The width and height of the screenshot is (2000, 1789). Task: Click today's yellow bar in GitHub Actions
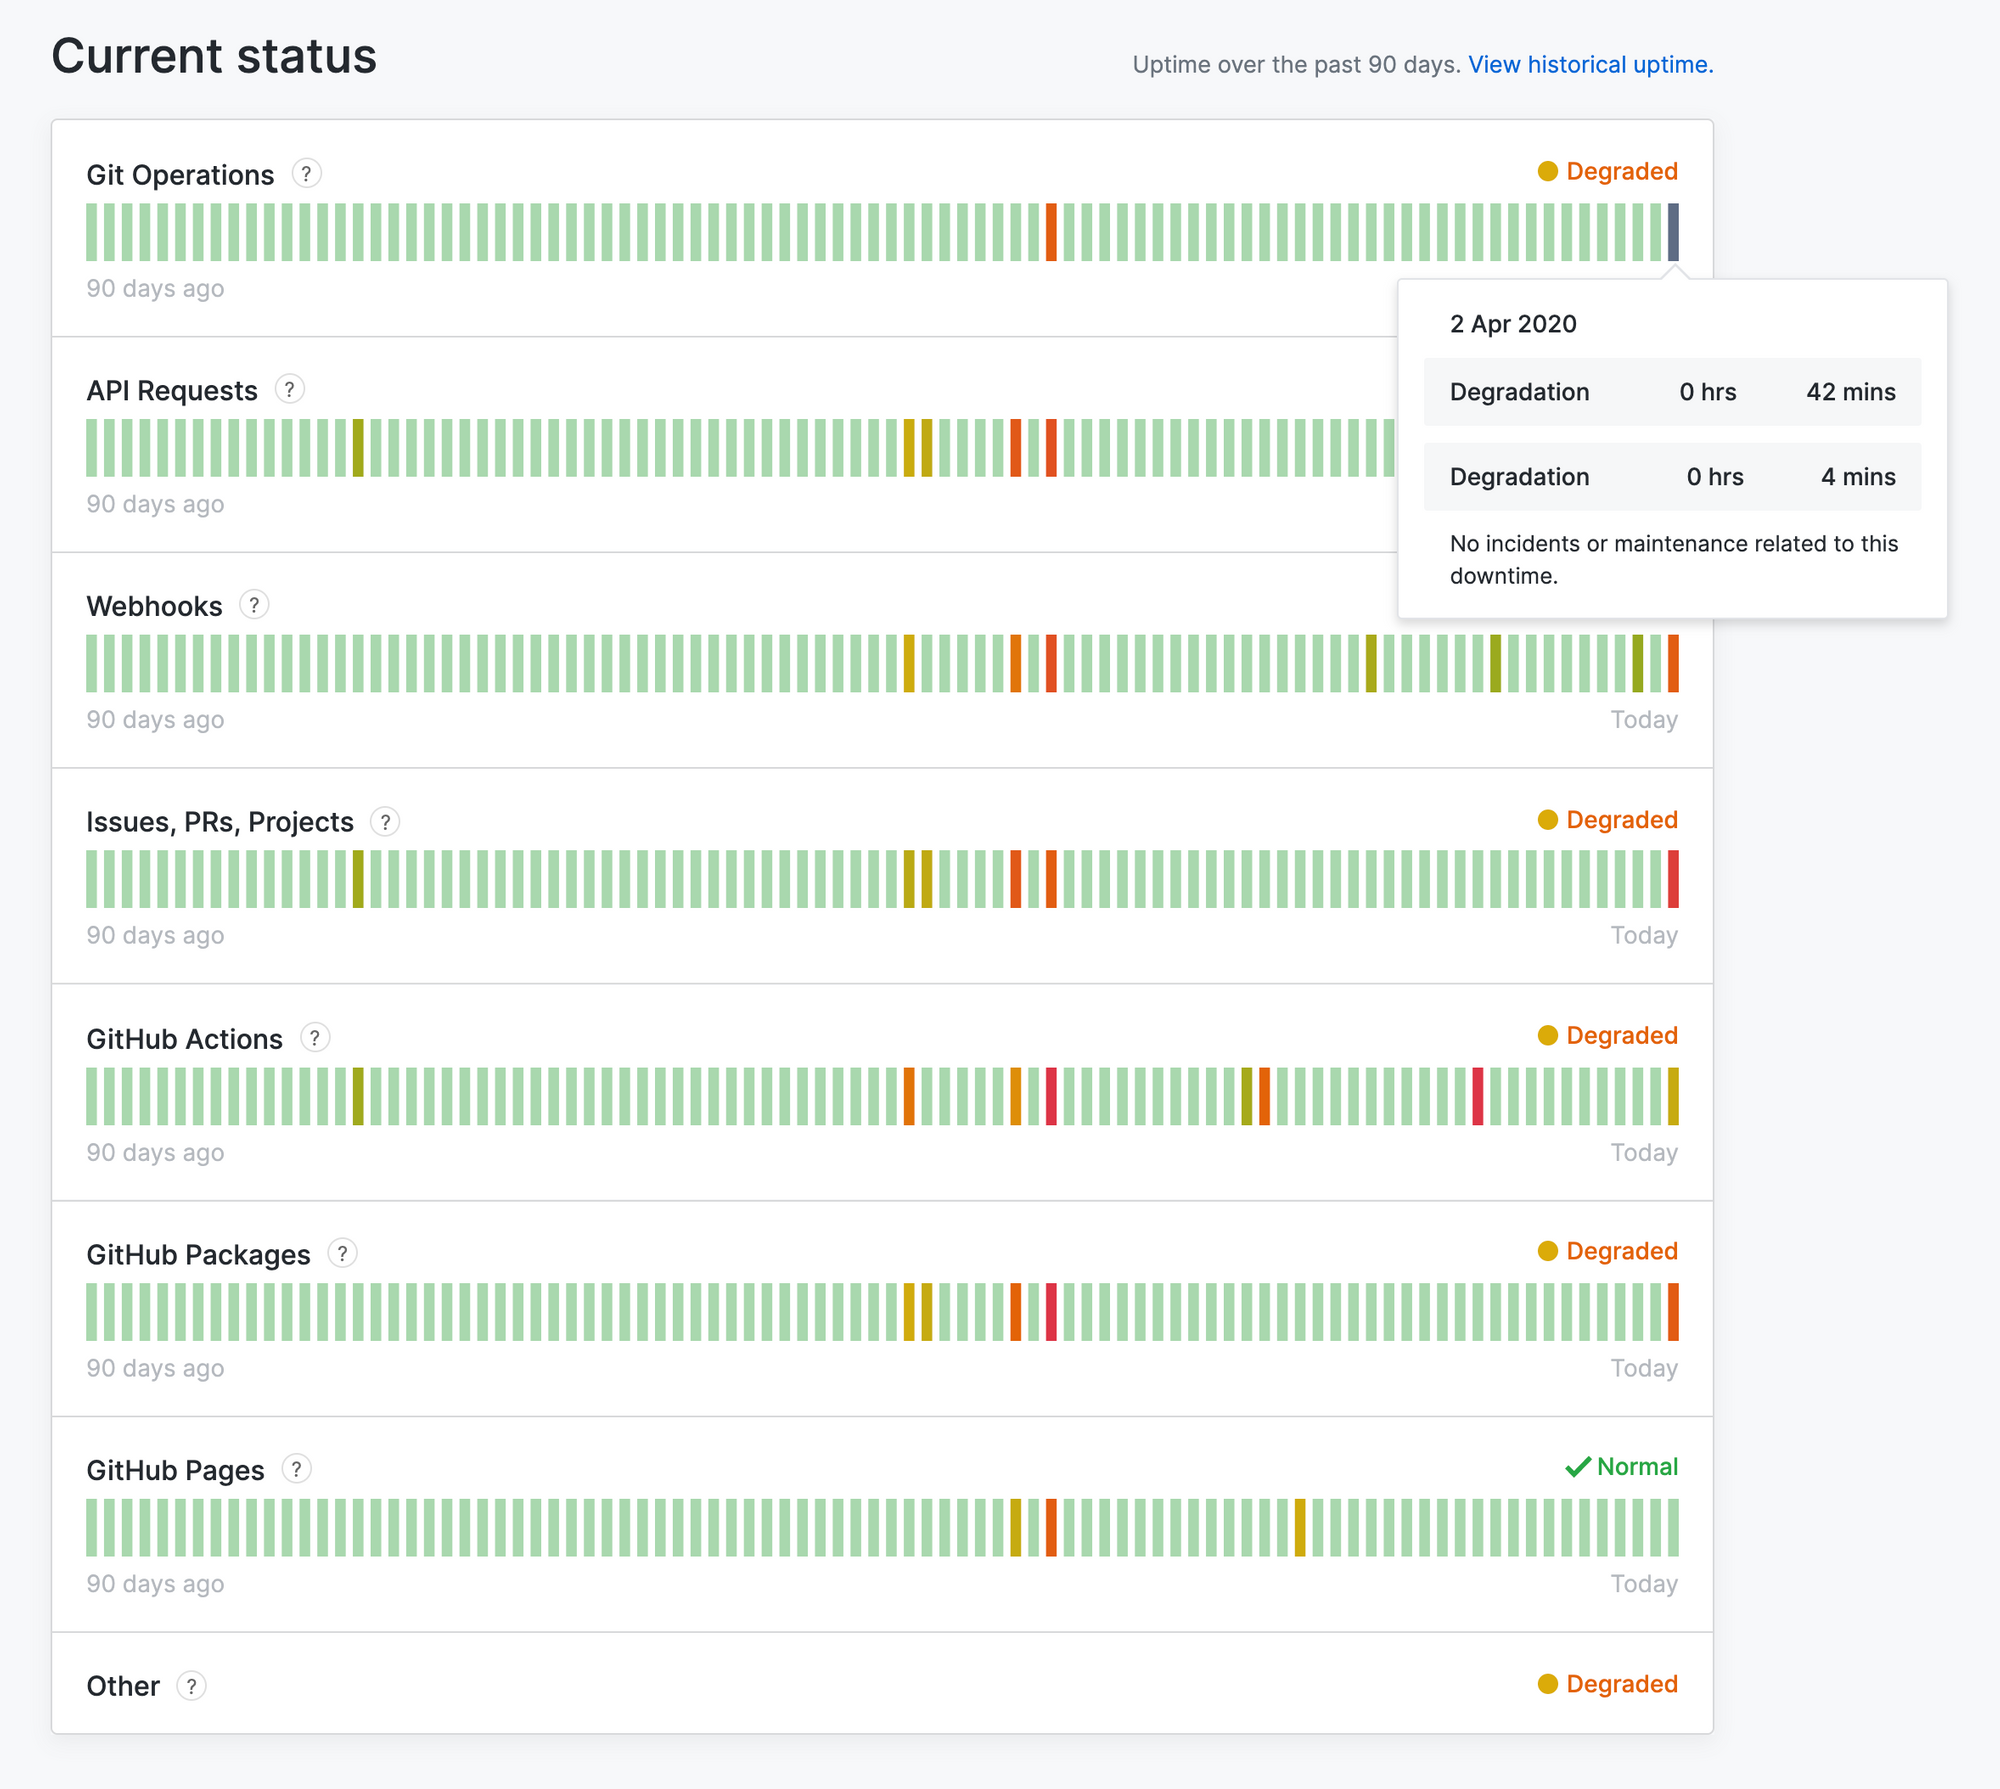[1673, 1096]
